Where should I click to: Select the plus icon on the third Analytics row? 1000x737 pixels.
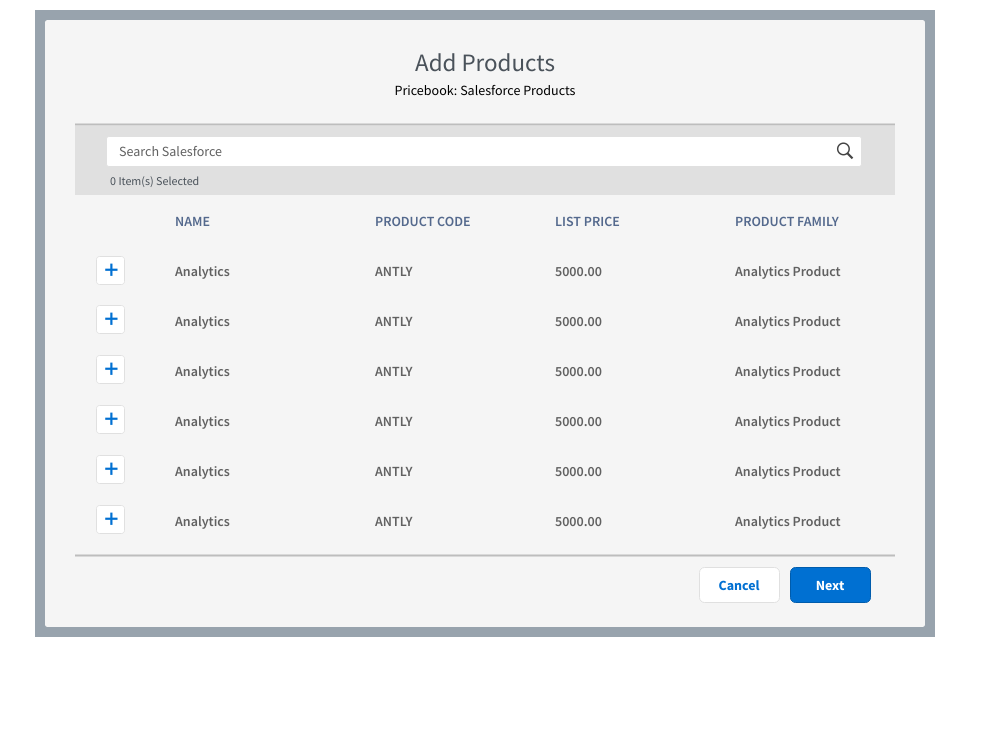110,369
